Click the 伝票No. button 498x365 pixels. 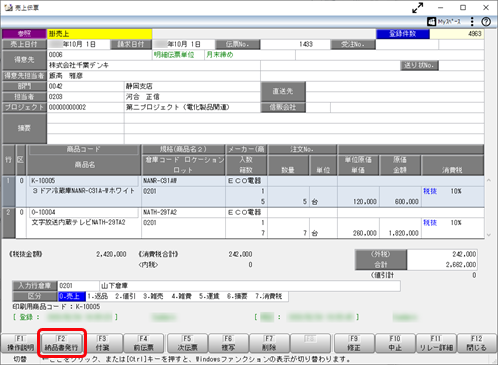[x=237, y=44]
